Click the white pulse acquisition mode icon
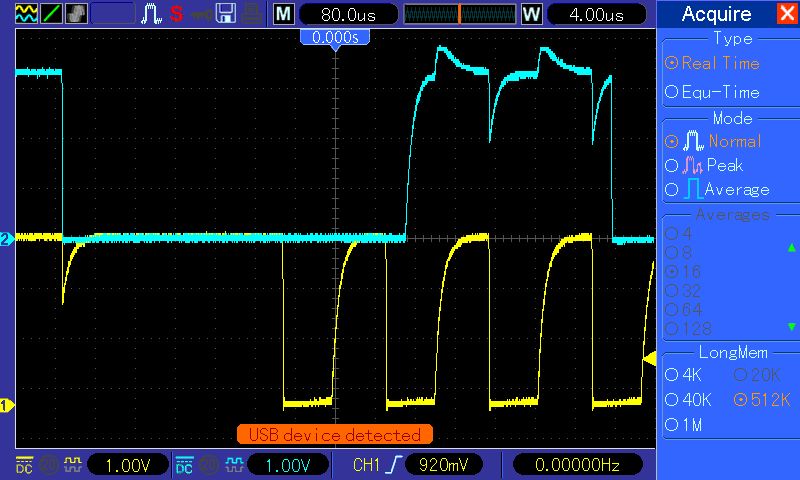The image size is (800, 480). (152, 14)
